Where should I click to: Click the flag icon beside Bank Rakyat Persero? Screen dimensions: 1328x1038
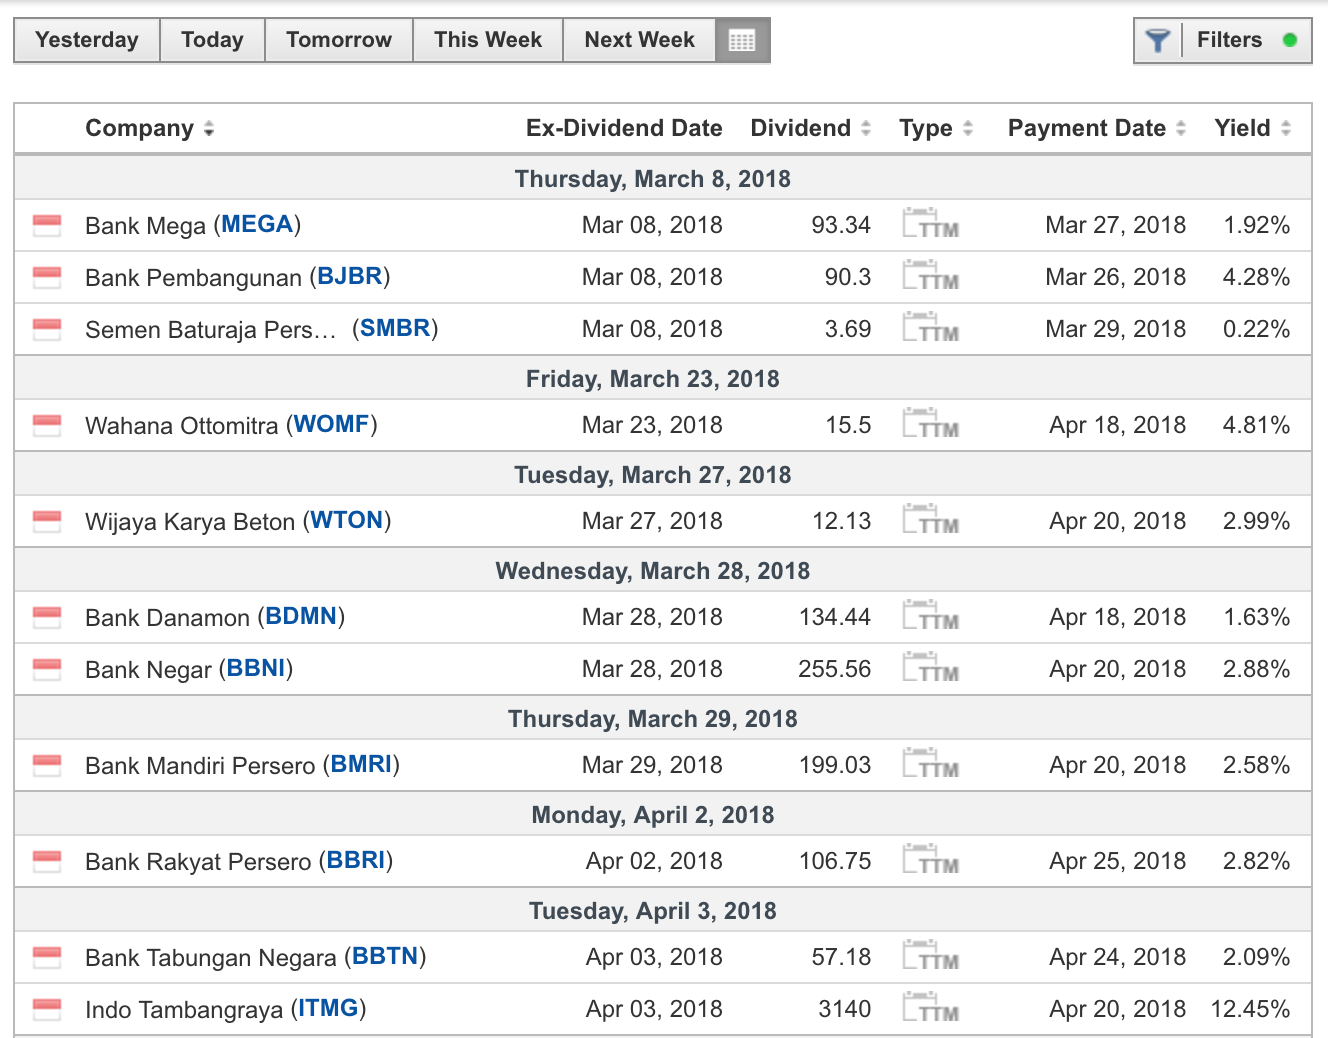pyautogui.click(x=47, y=861)
